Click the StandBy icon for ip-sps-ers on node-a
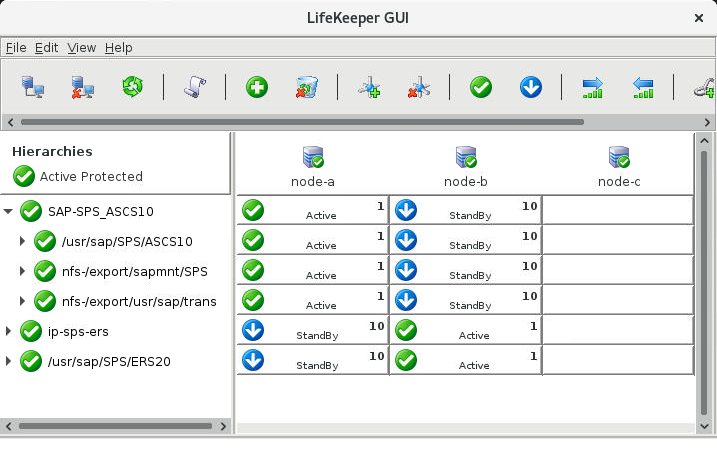Viewport: 717px width, 454px height. click(253, 330)
